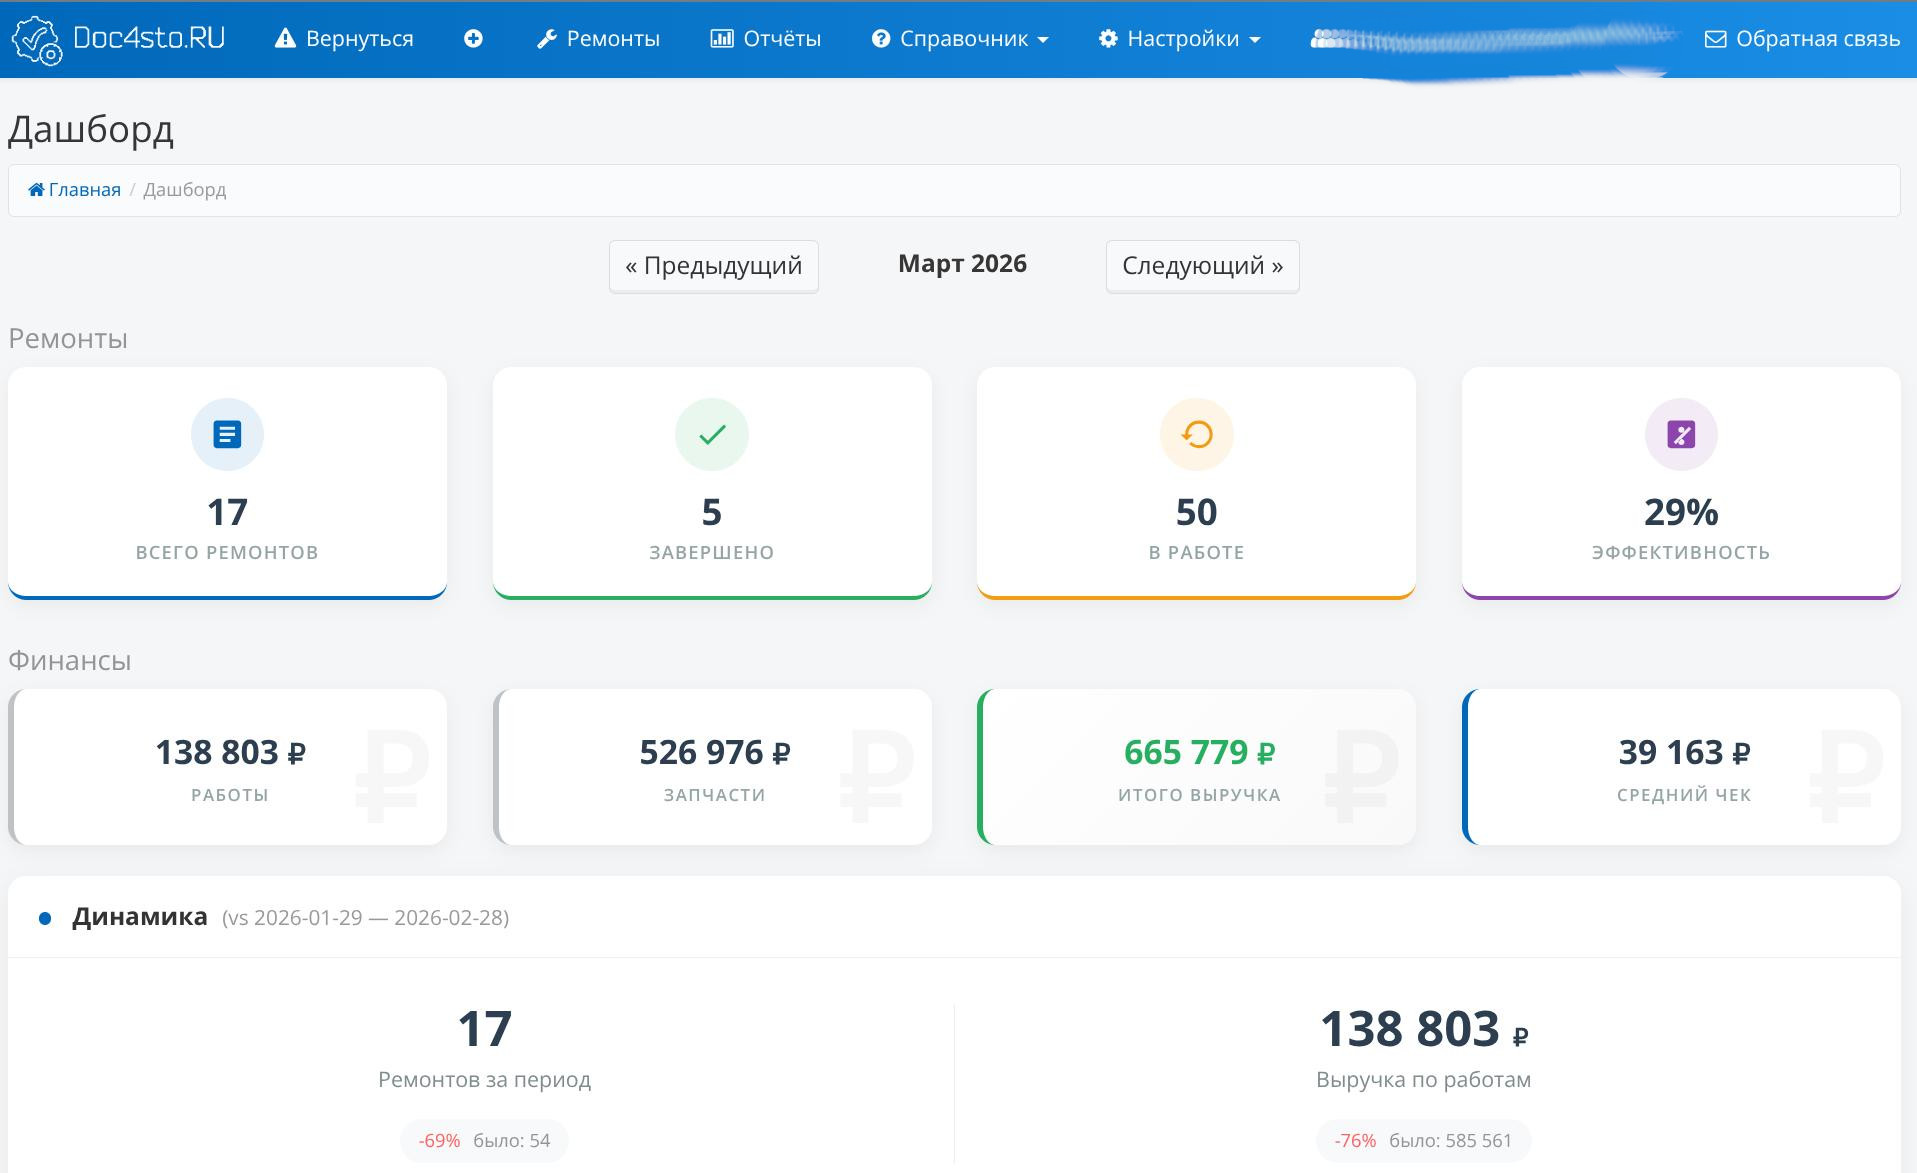Open the Настройки dropdown menu
This screenshot has width=1917, height=1173.
pos(1180,39)
